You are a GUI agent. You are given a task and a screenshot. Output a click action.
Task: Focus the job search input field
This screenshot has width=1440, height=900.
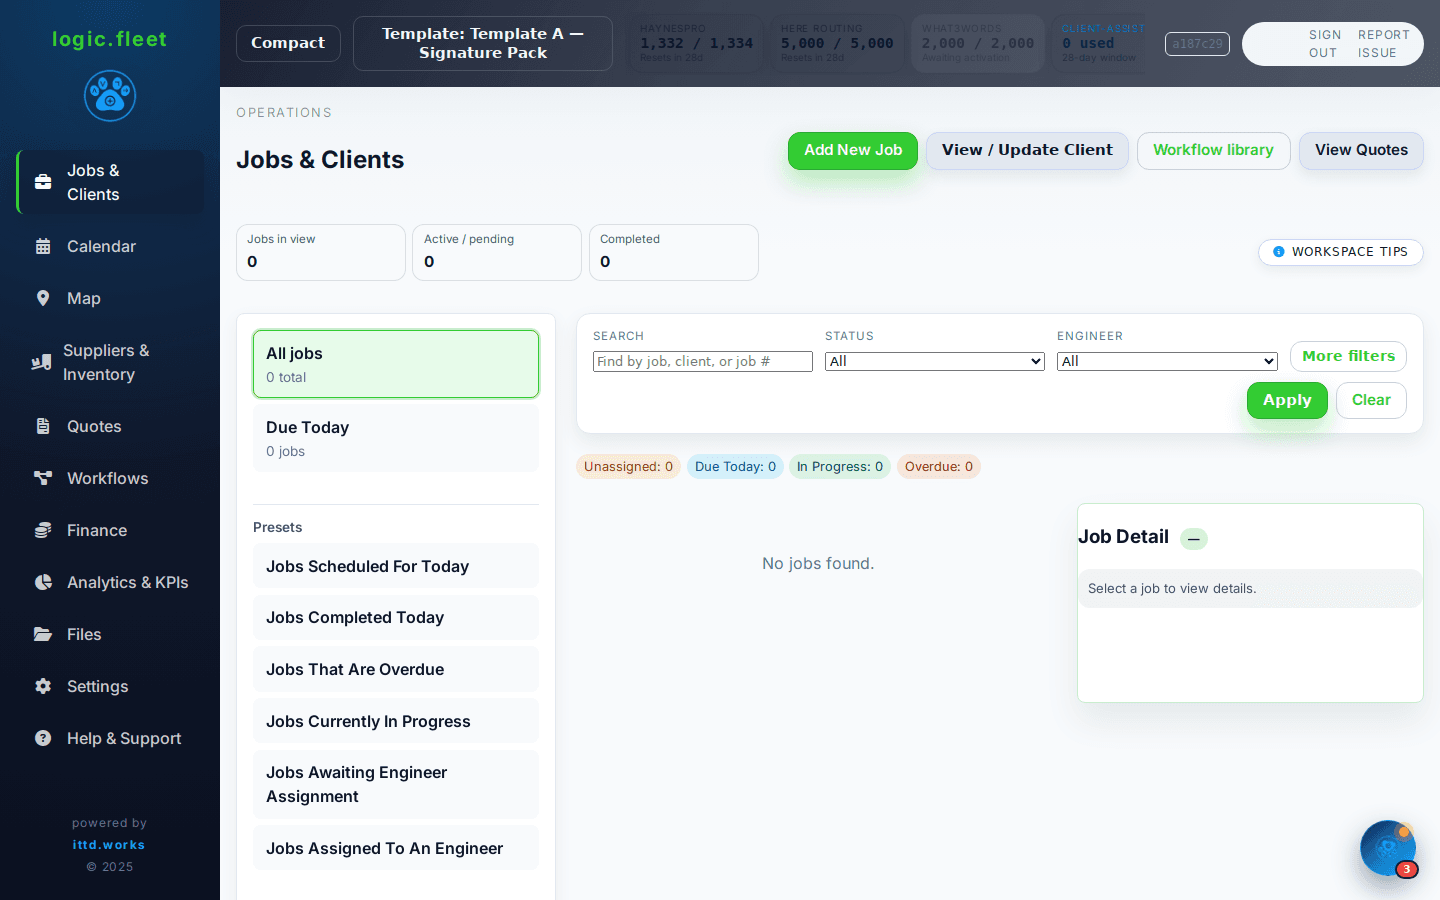click(702, 361)
